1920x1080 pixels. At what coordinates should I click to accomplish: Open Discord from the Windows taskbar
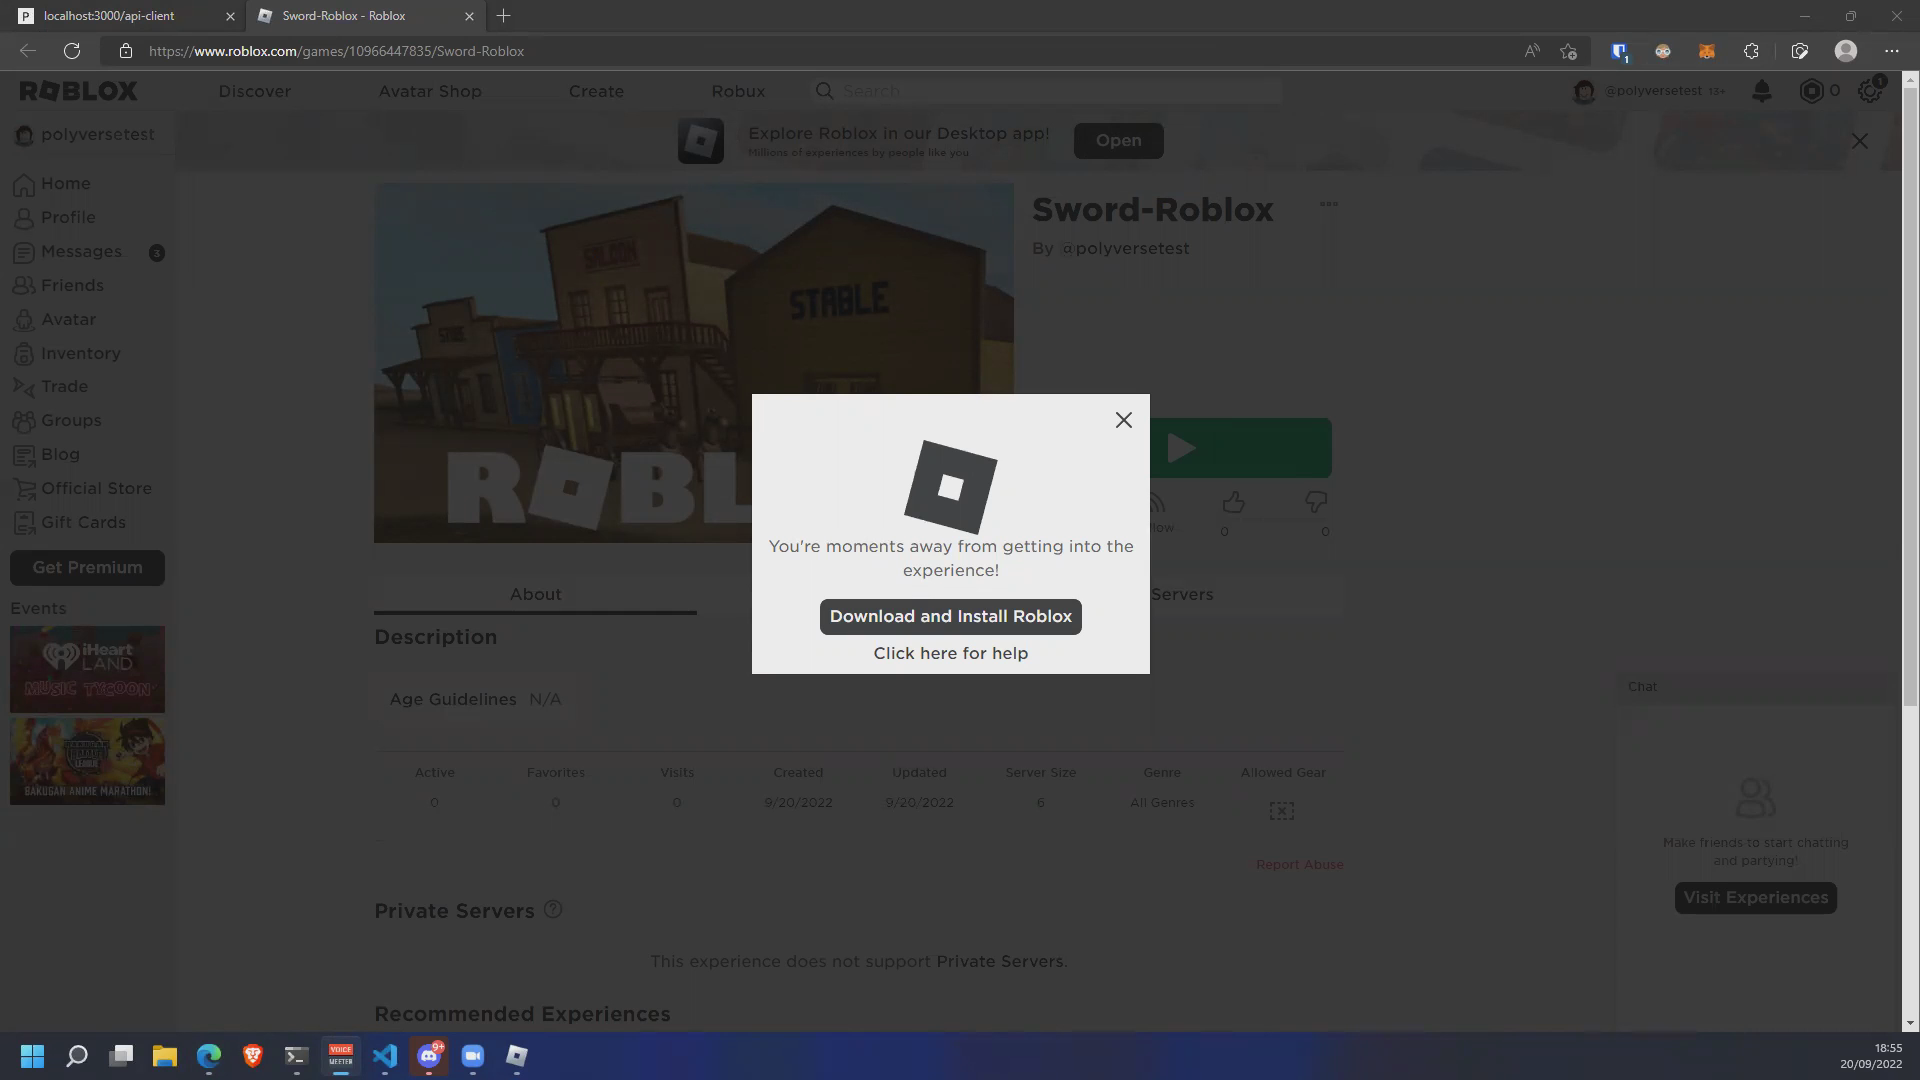pyautogui.click(x=429, y=1056)
